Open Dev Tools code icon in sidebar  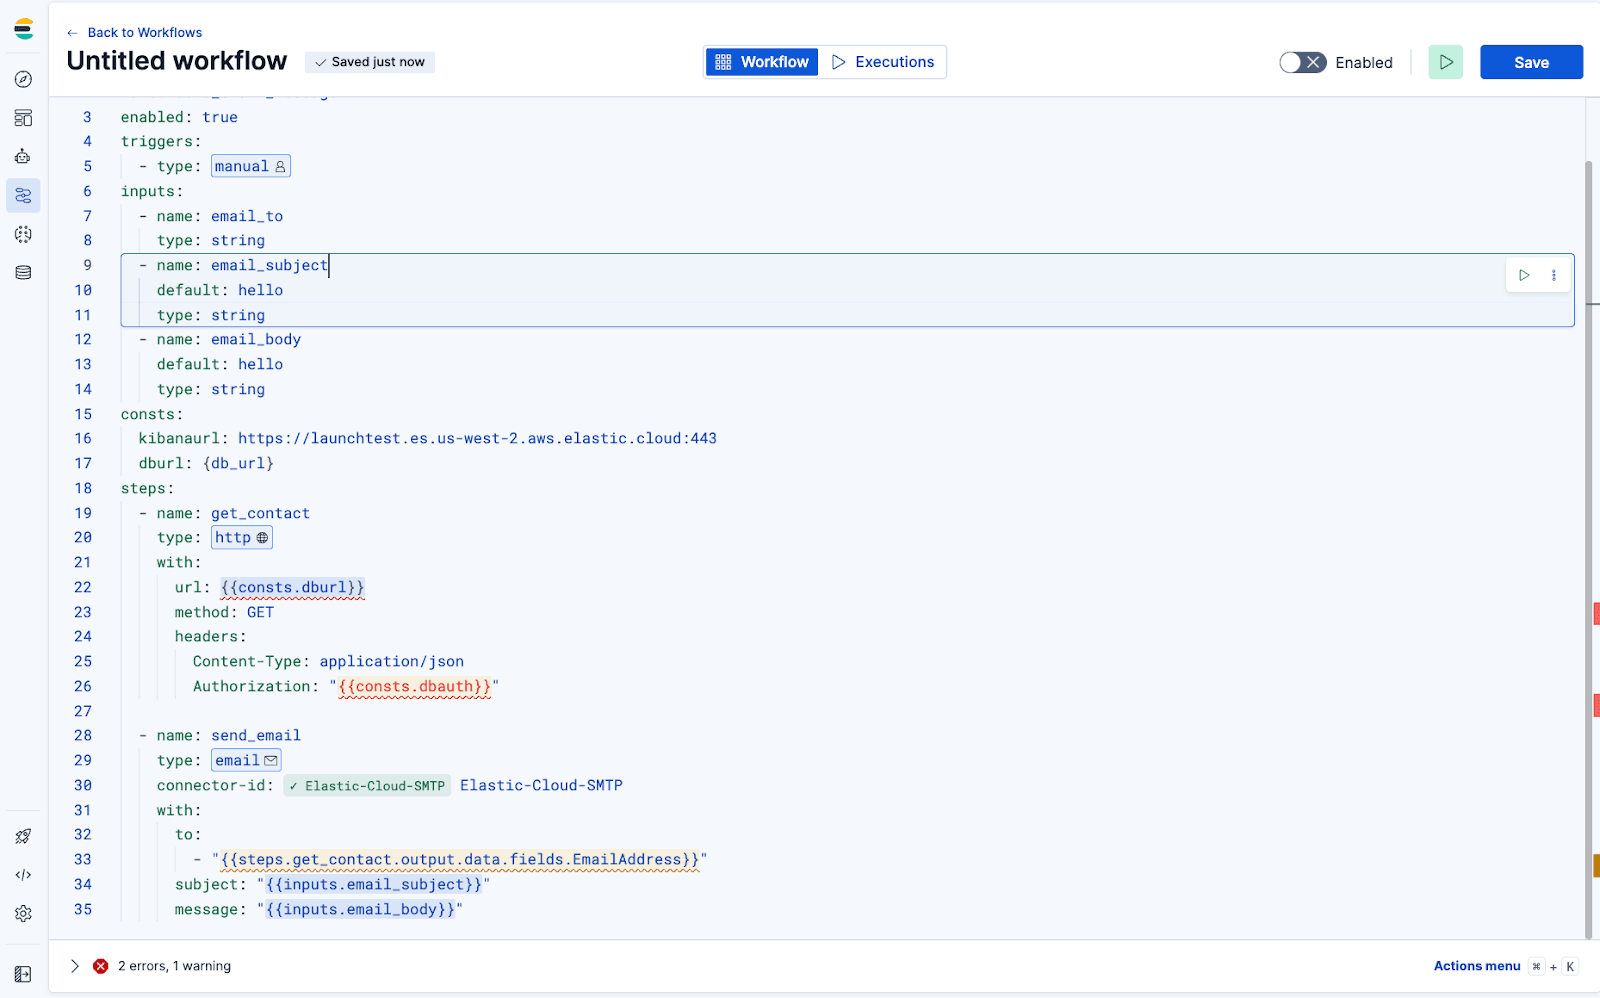pyautogui.click(x=23, y=875)
